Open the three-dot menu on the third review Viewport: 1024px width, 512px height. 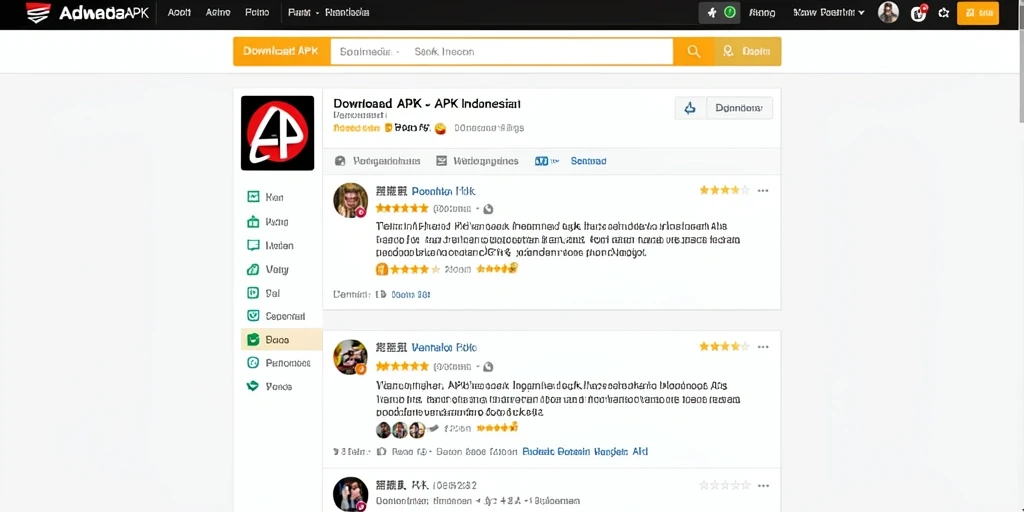(x=763, y=486)
